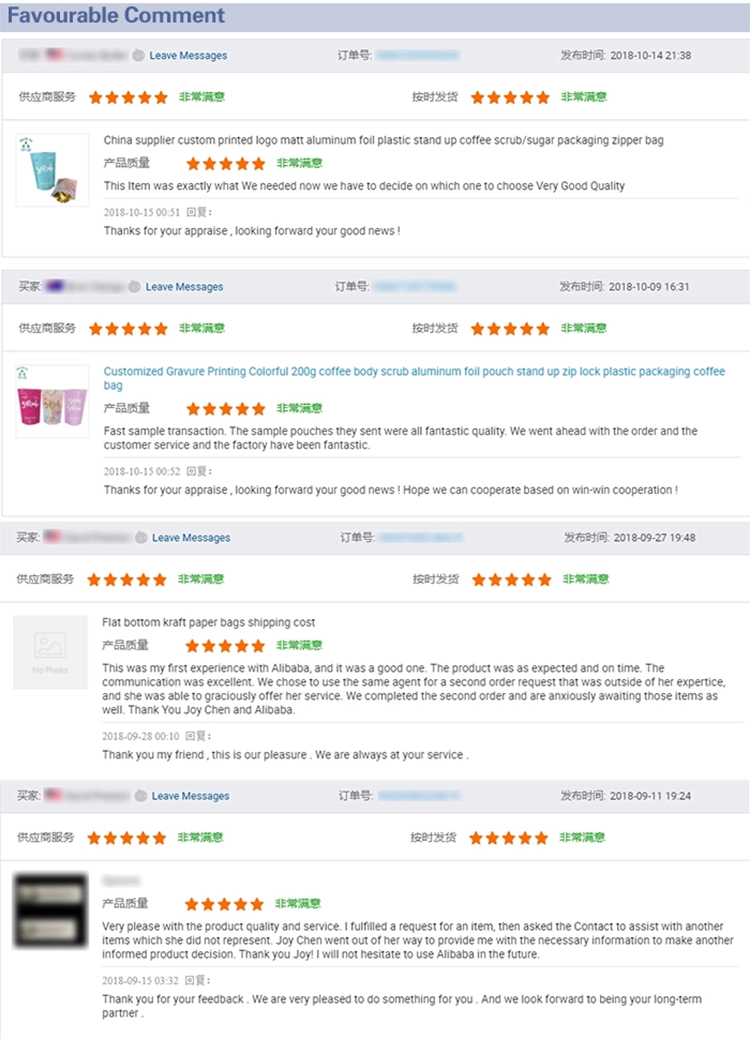Open teal coffee scrub bag product thumbnail
The height and width of the screenshot is (1039, 750).
[52, 170]
